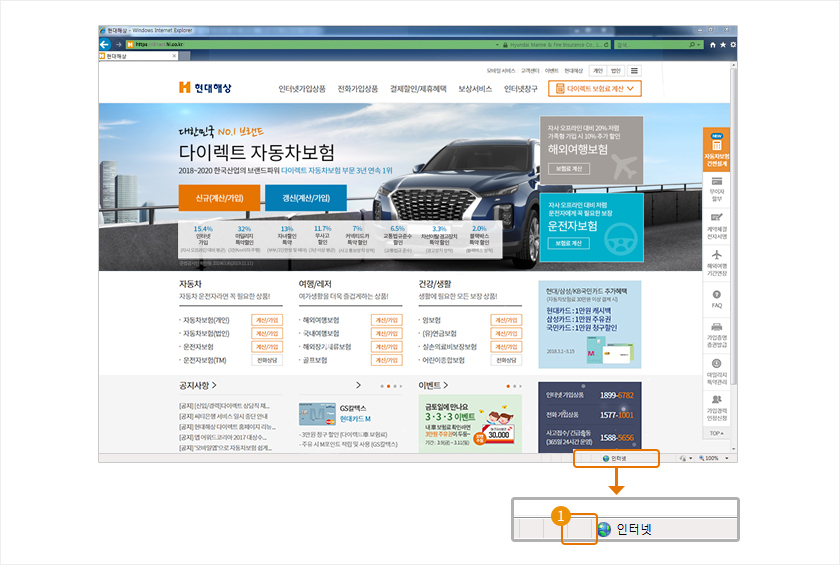Click the 무이자 할부 card sidebar icon

pyautogui.click(x=716, y=189)
